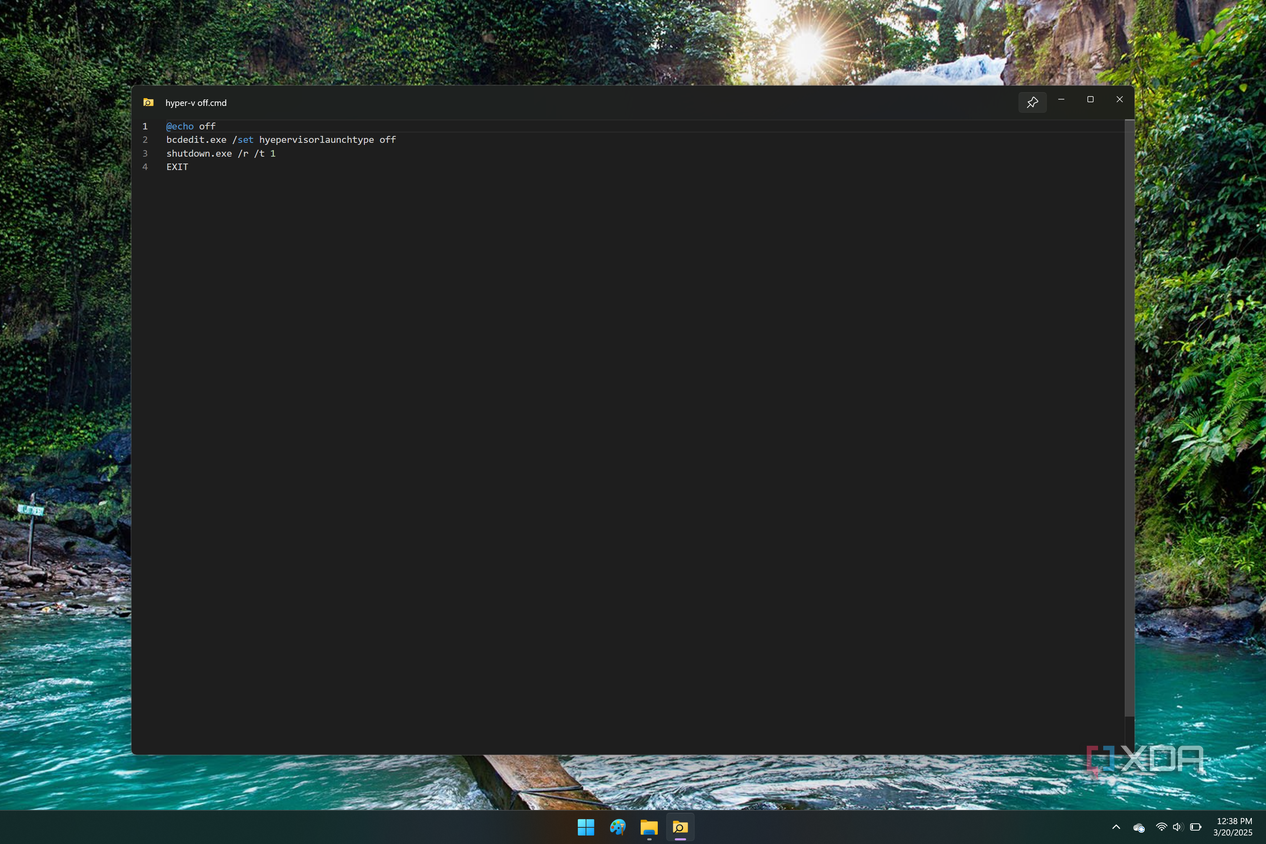Open the clock and date 3/20/2025
Image resolution: width=1266 pixels, height=844 pixels.
click(1233, 827)
